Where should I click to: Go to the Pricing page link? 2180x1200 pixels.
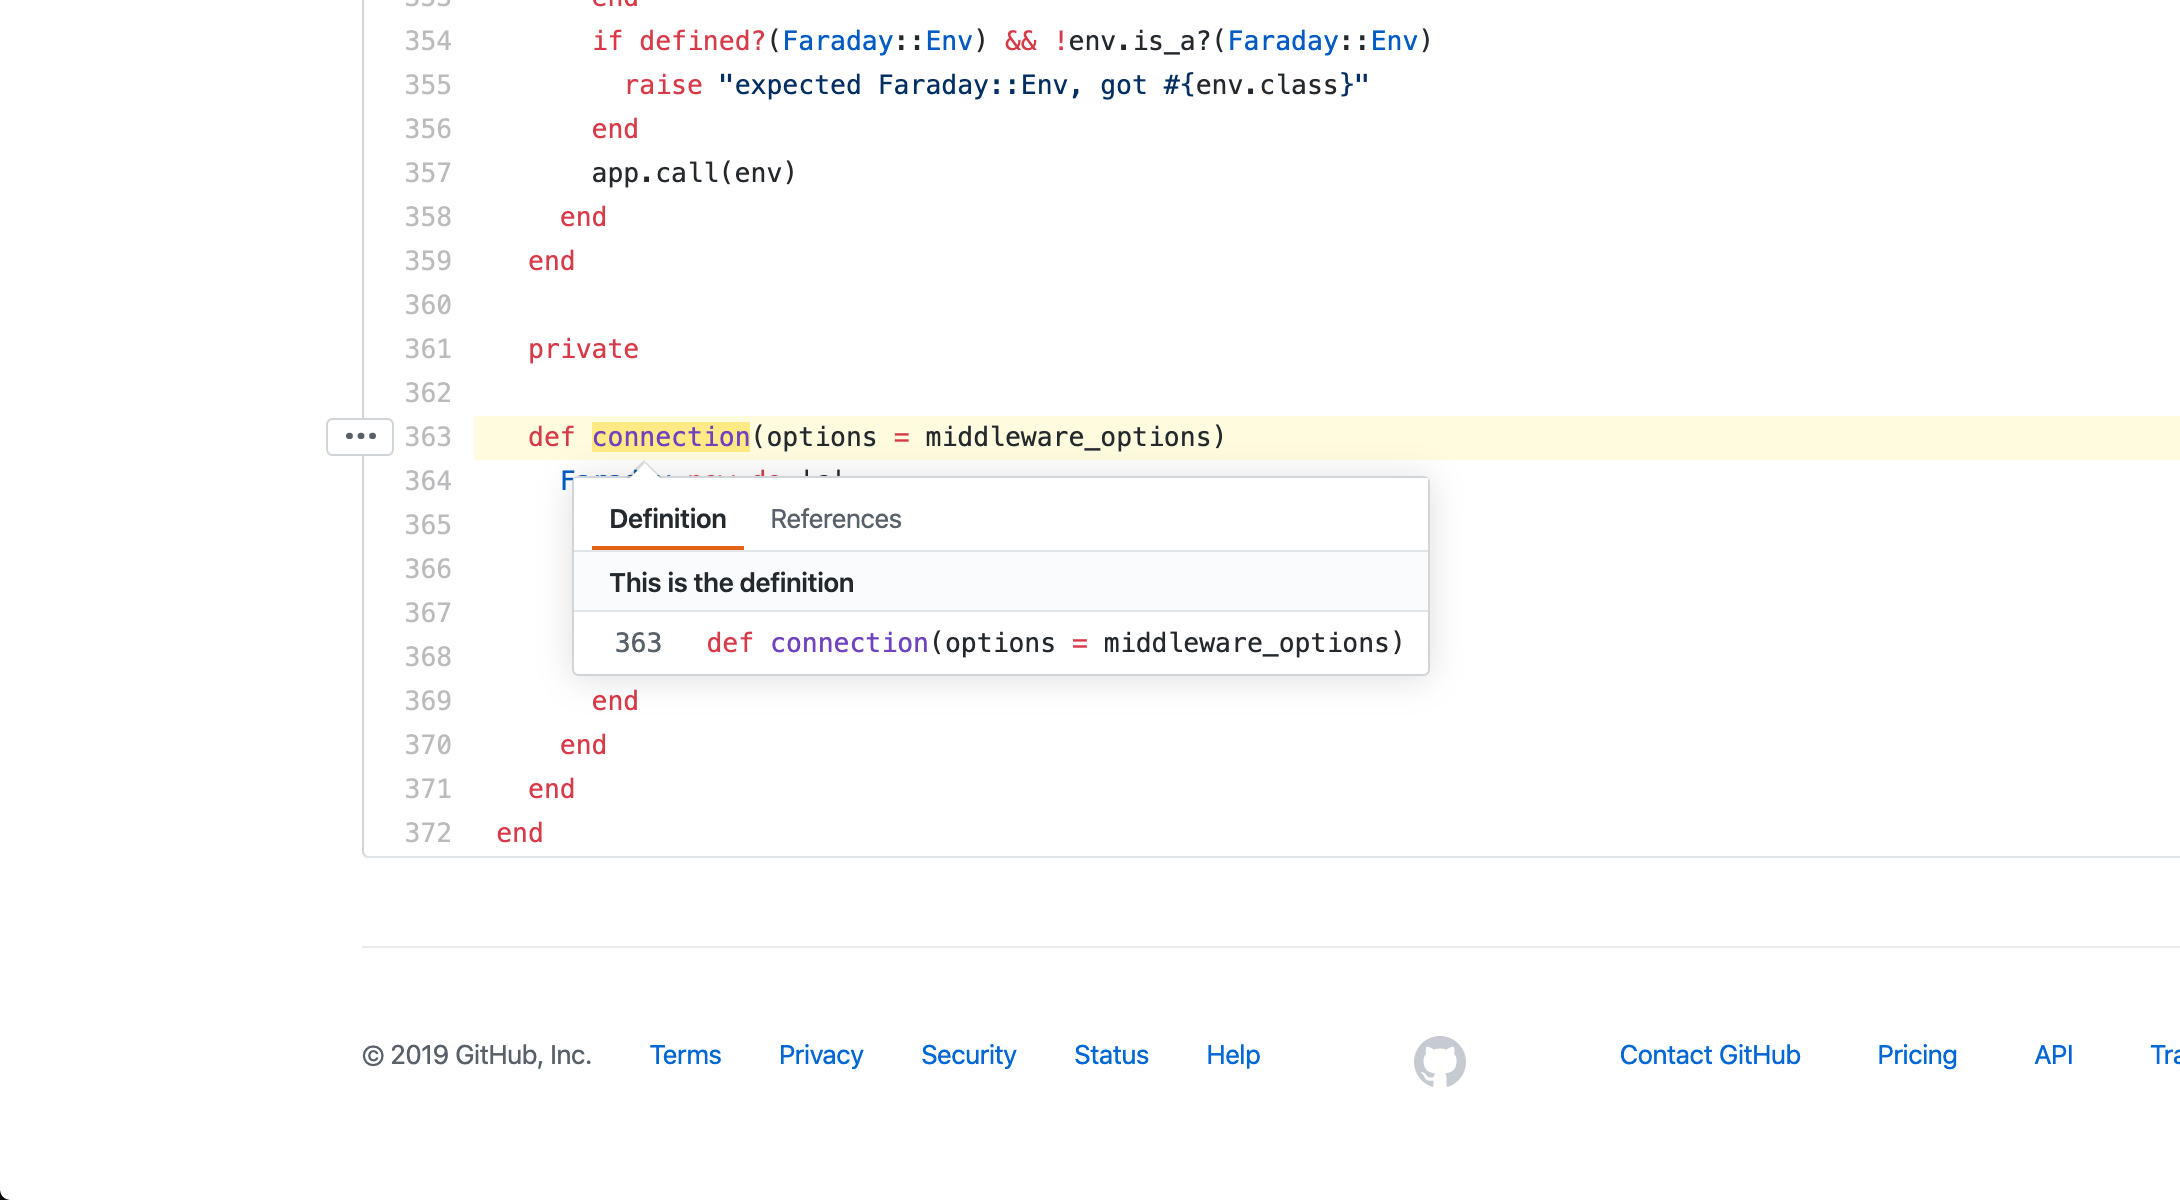[1916, 1055]
